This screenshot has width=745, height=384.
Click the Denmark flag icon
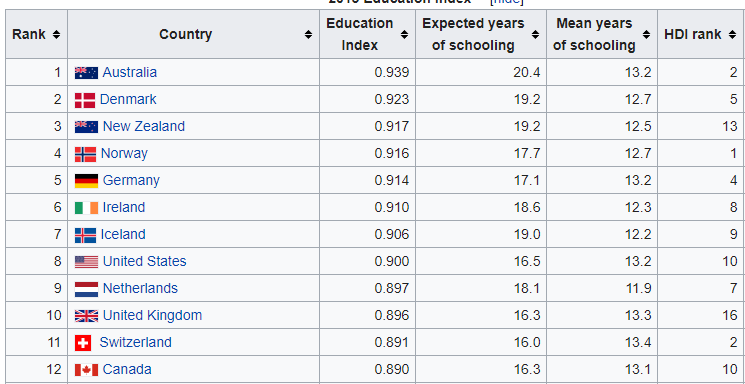click(x=85, y=100)
